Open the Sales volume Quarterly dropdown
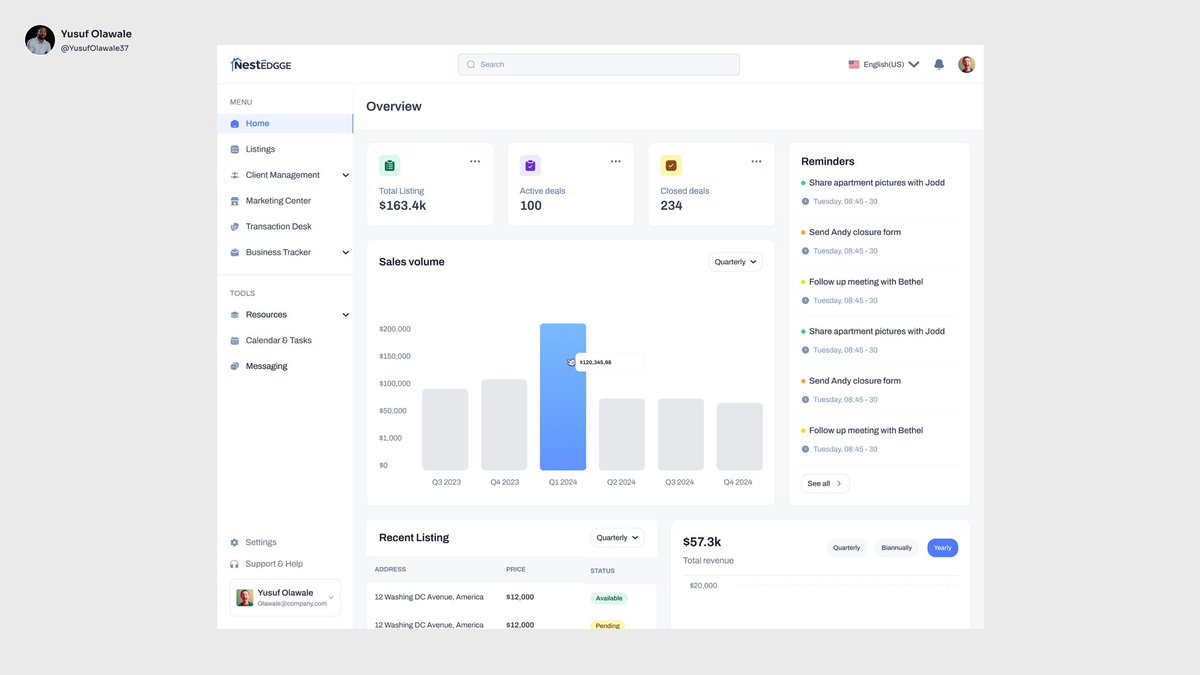The width and height of the screenshot is (1200, 675). [x=735, y=261]
